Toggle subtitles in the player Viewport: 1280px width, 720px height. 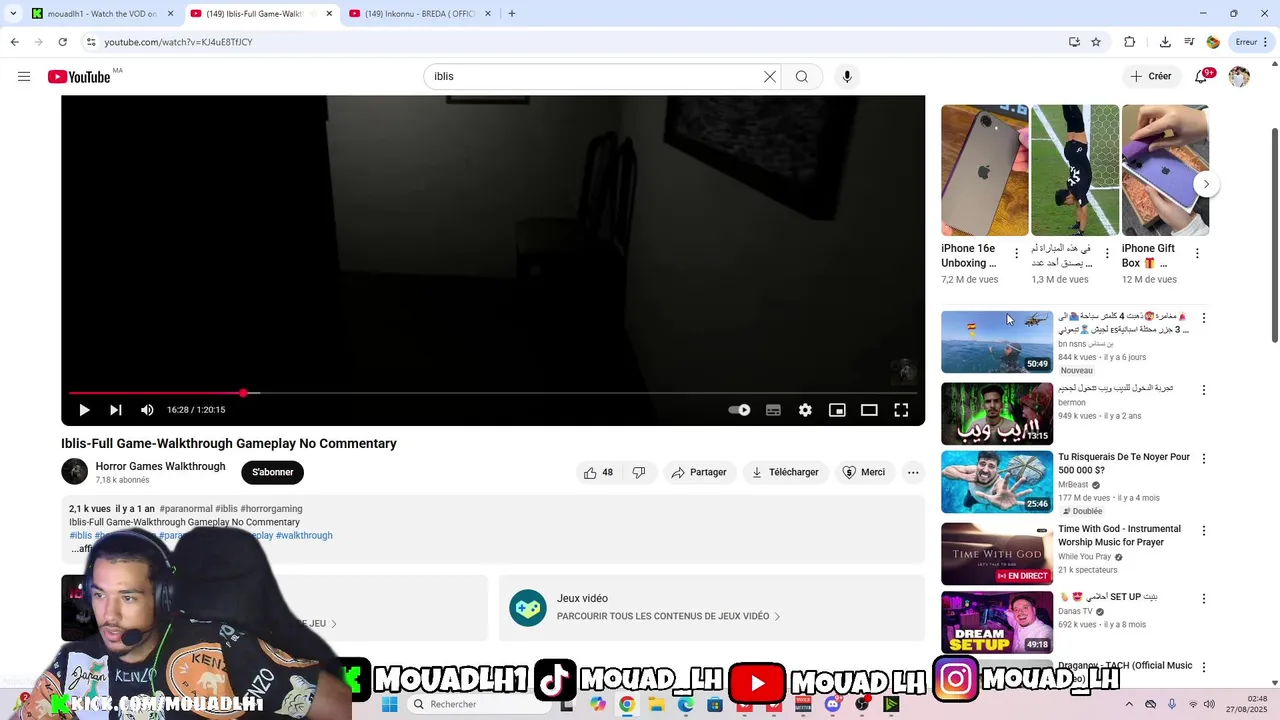point(773,410)
